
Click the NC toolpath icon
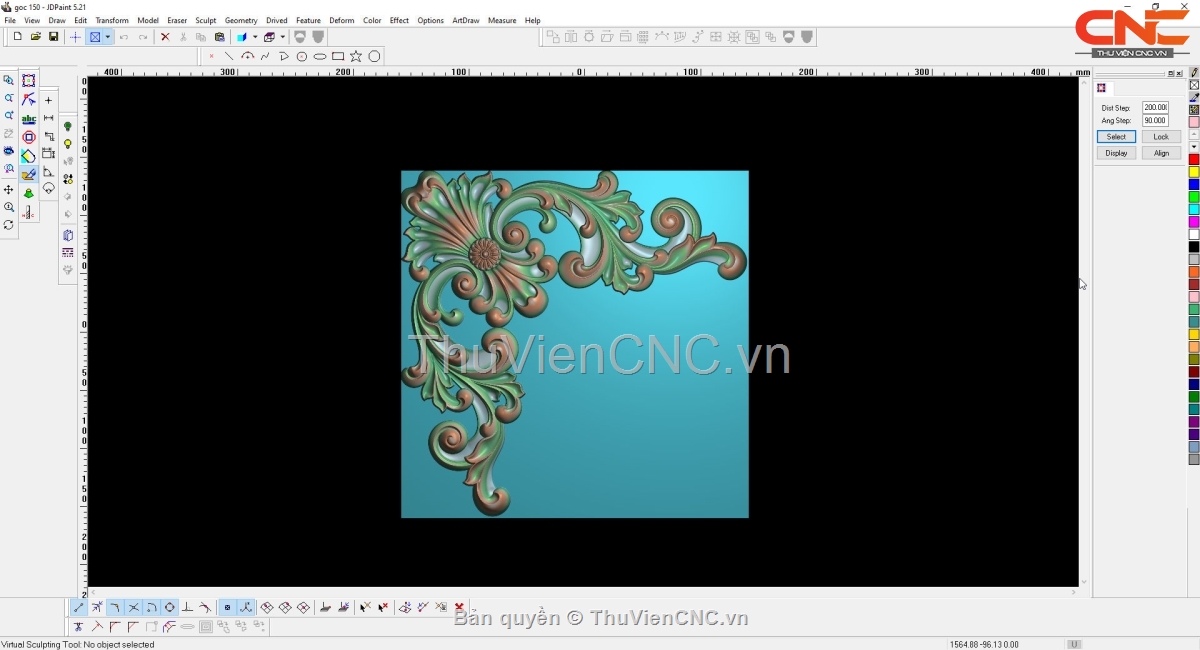29,212
